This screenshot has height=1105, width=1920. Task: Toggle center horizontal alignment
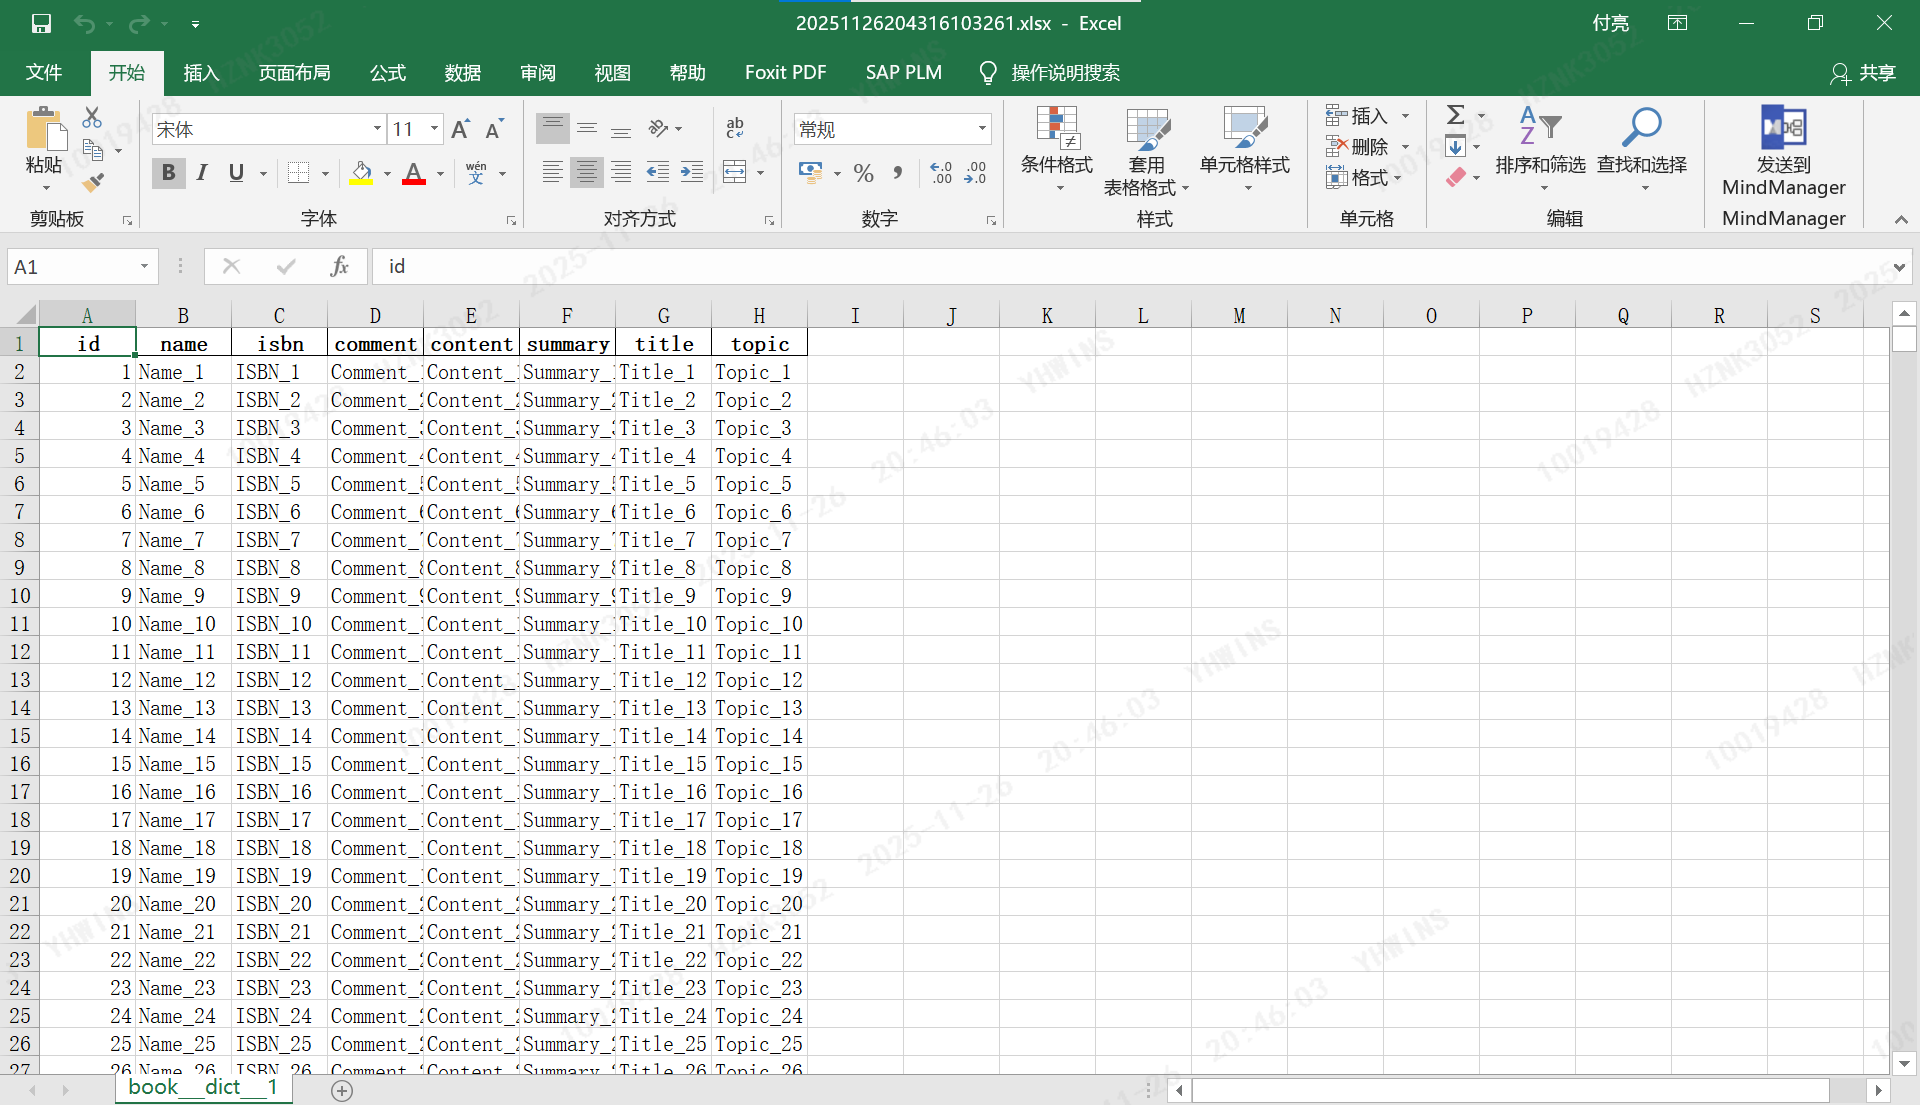pyautogui.click(x=587, y=172)
